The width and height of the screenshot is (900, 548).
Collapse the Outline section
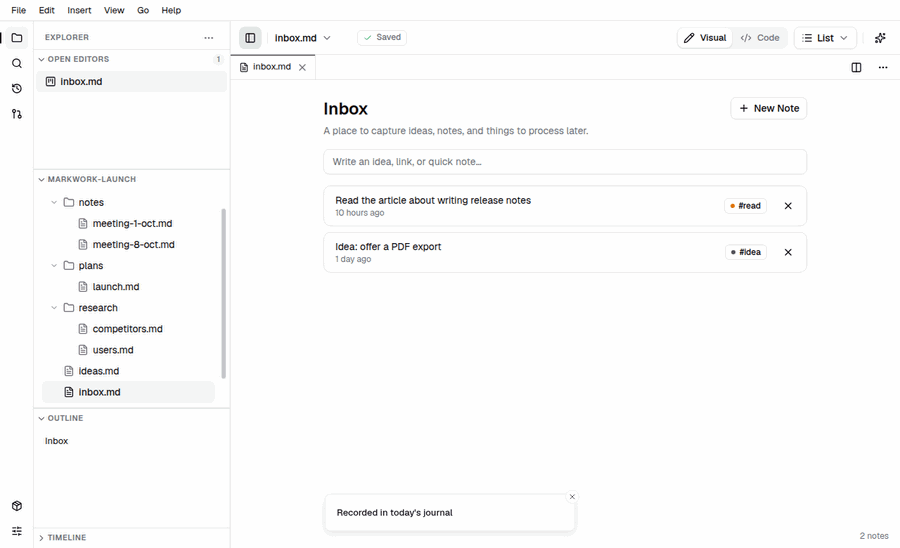41,418
